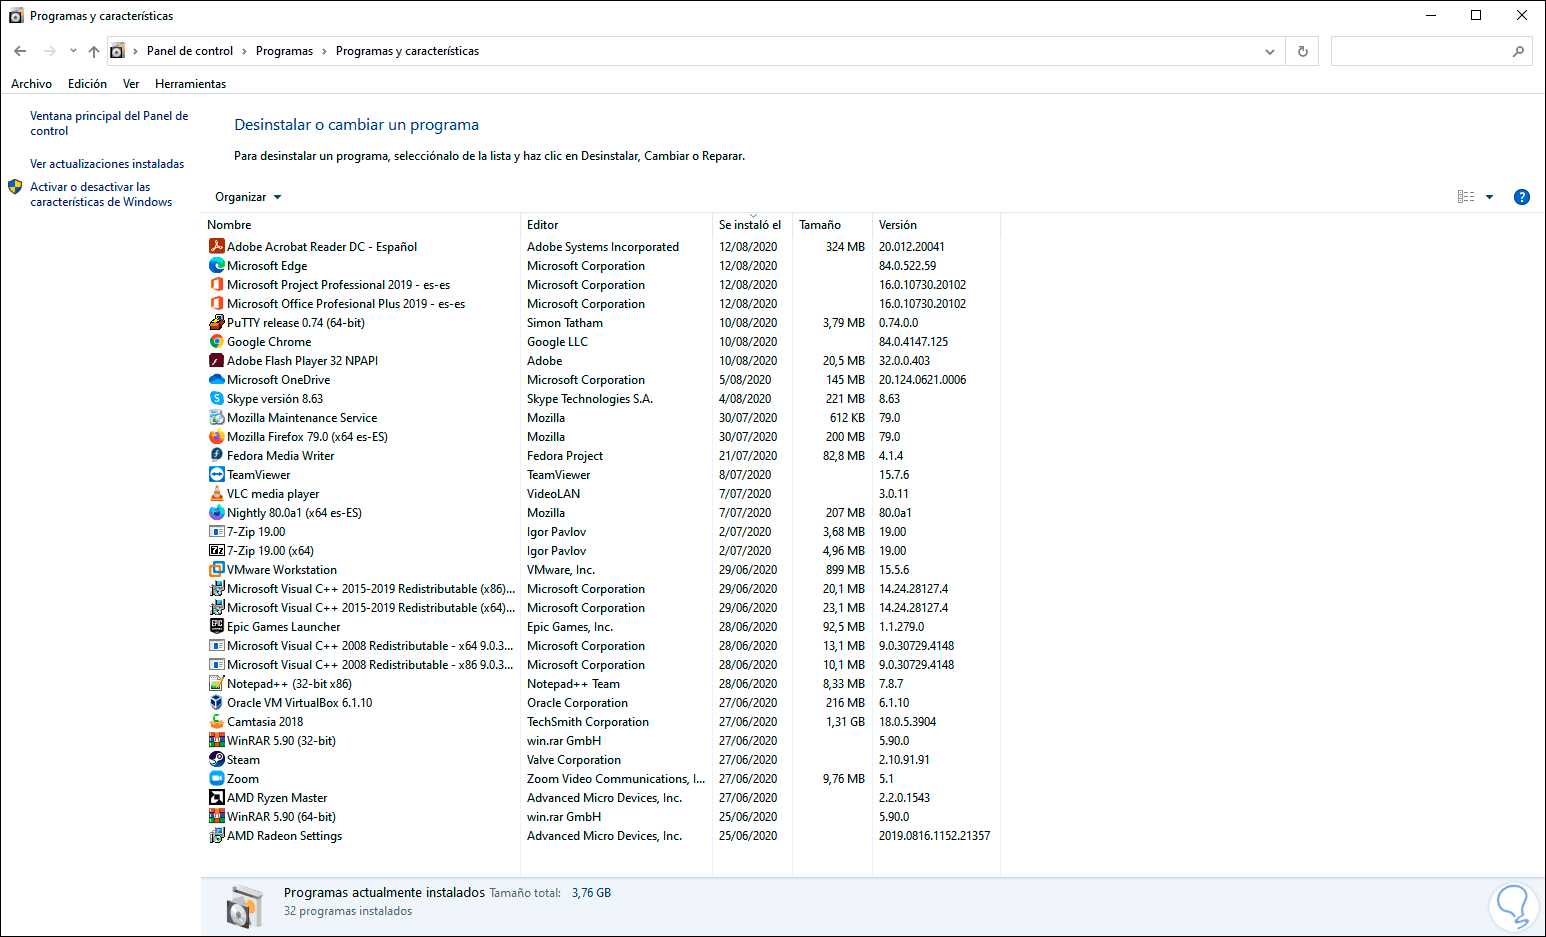The height and width of the screenshot is (937, 1546).
Task: Select the Nightly 80.0a1 icon
Action: (x=216, y=512)
